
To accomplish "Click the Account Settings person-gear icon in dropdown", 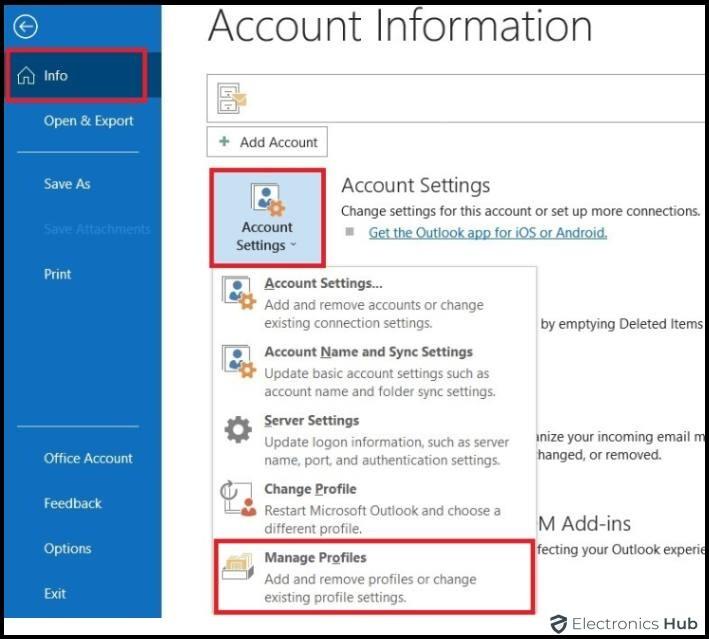I will (x=238, y=294).
